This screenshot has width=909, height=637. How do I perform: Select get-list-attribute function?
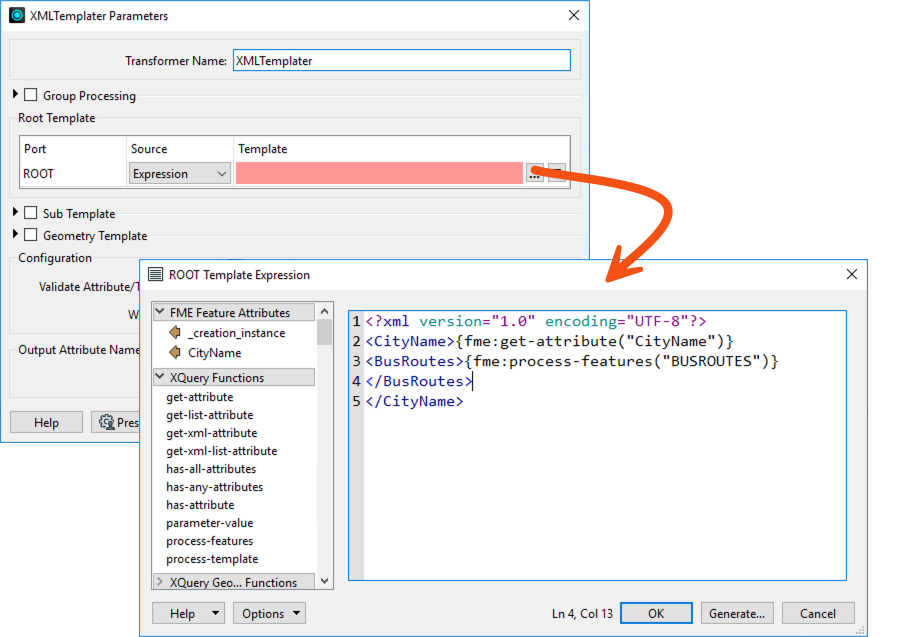210,415
